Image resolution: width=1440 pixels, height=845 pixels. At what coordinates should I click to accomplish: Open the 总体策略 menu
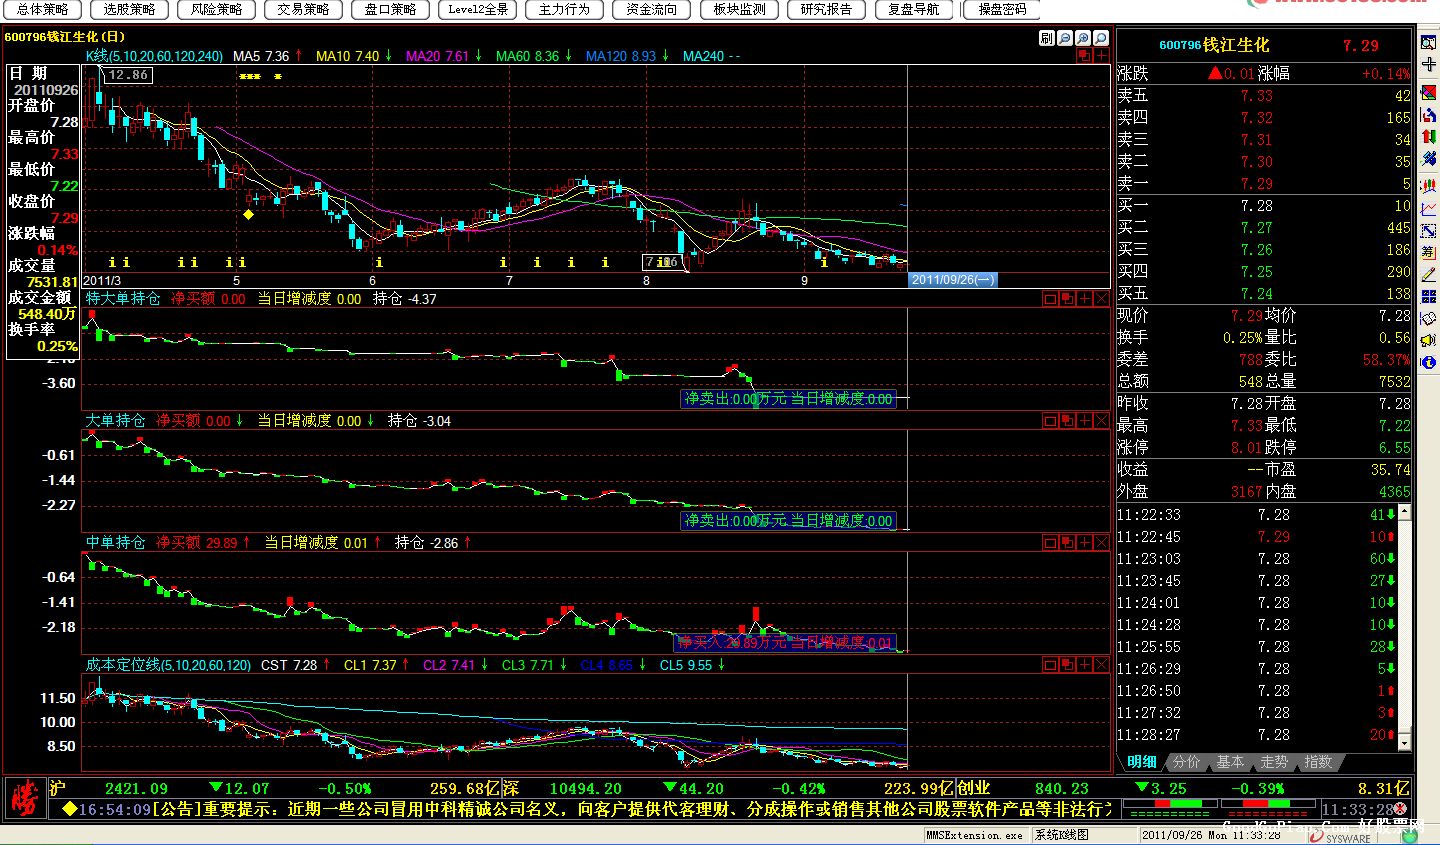[43, 9]
